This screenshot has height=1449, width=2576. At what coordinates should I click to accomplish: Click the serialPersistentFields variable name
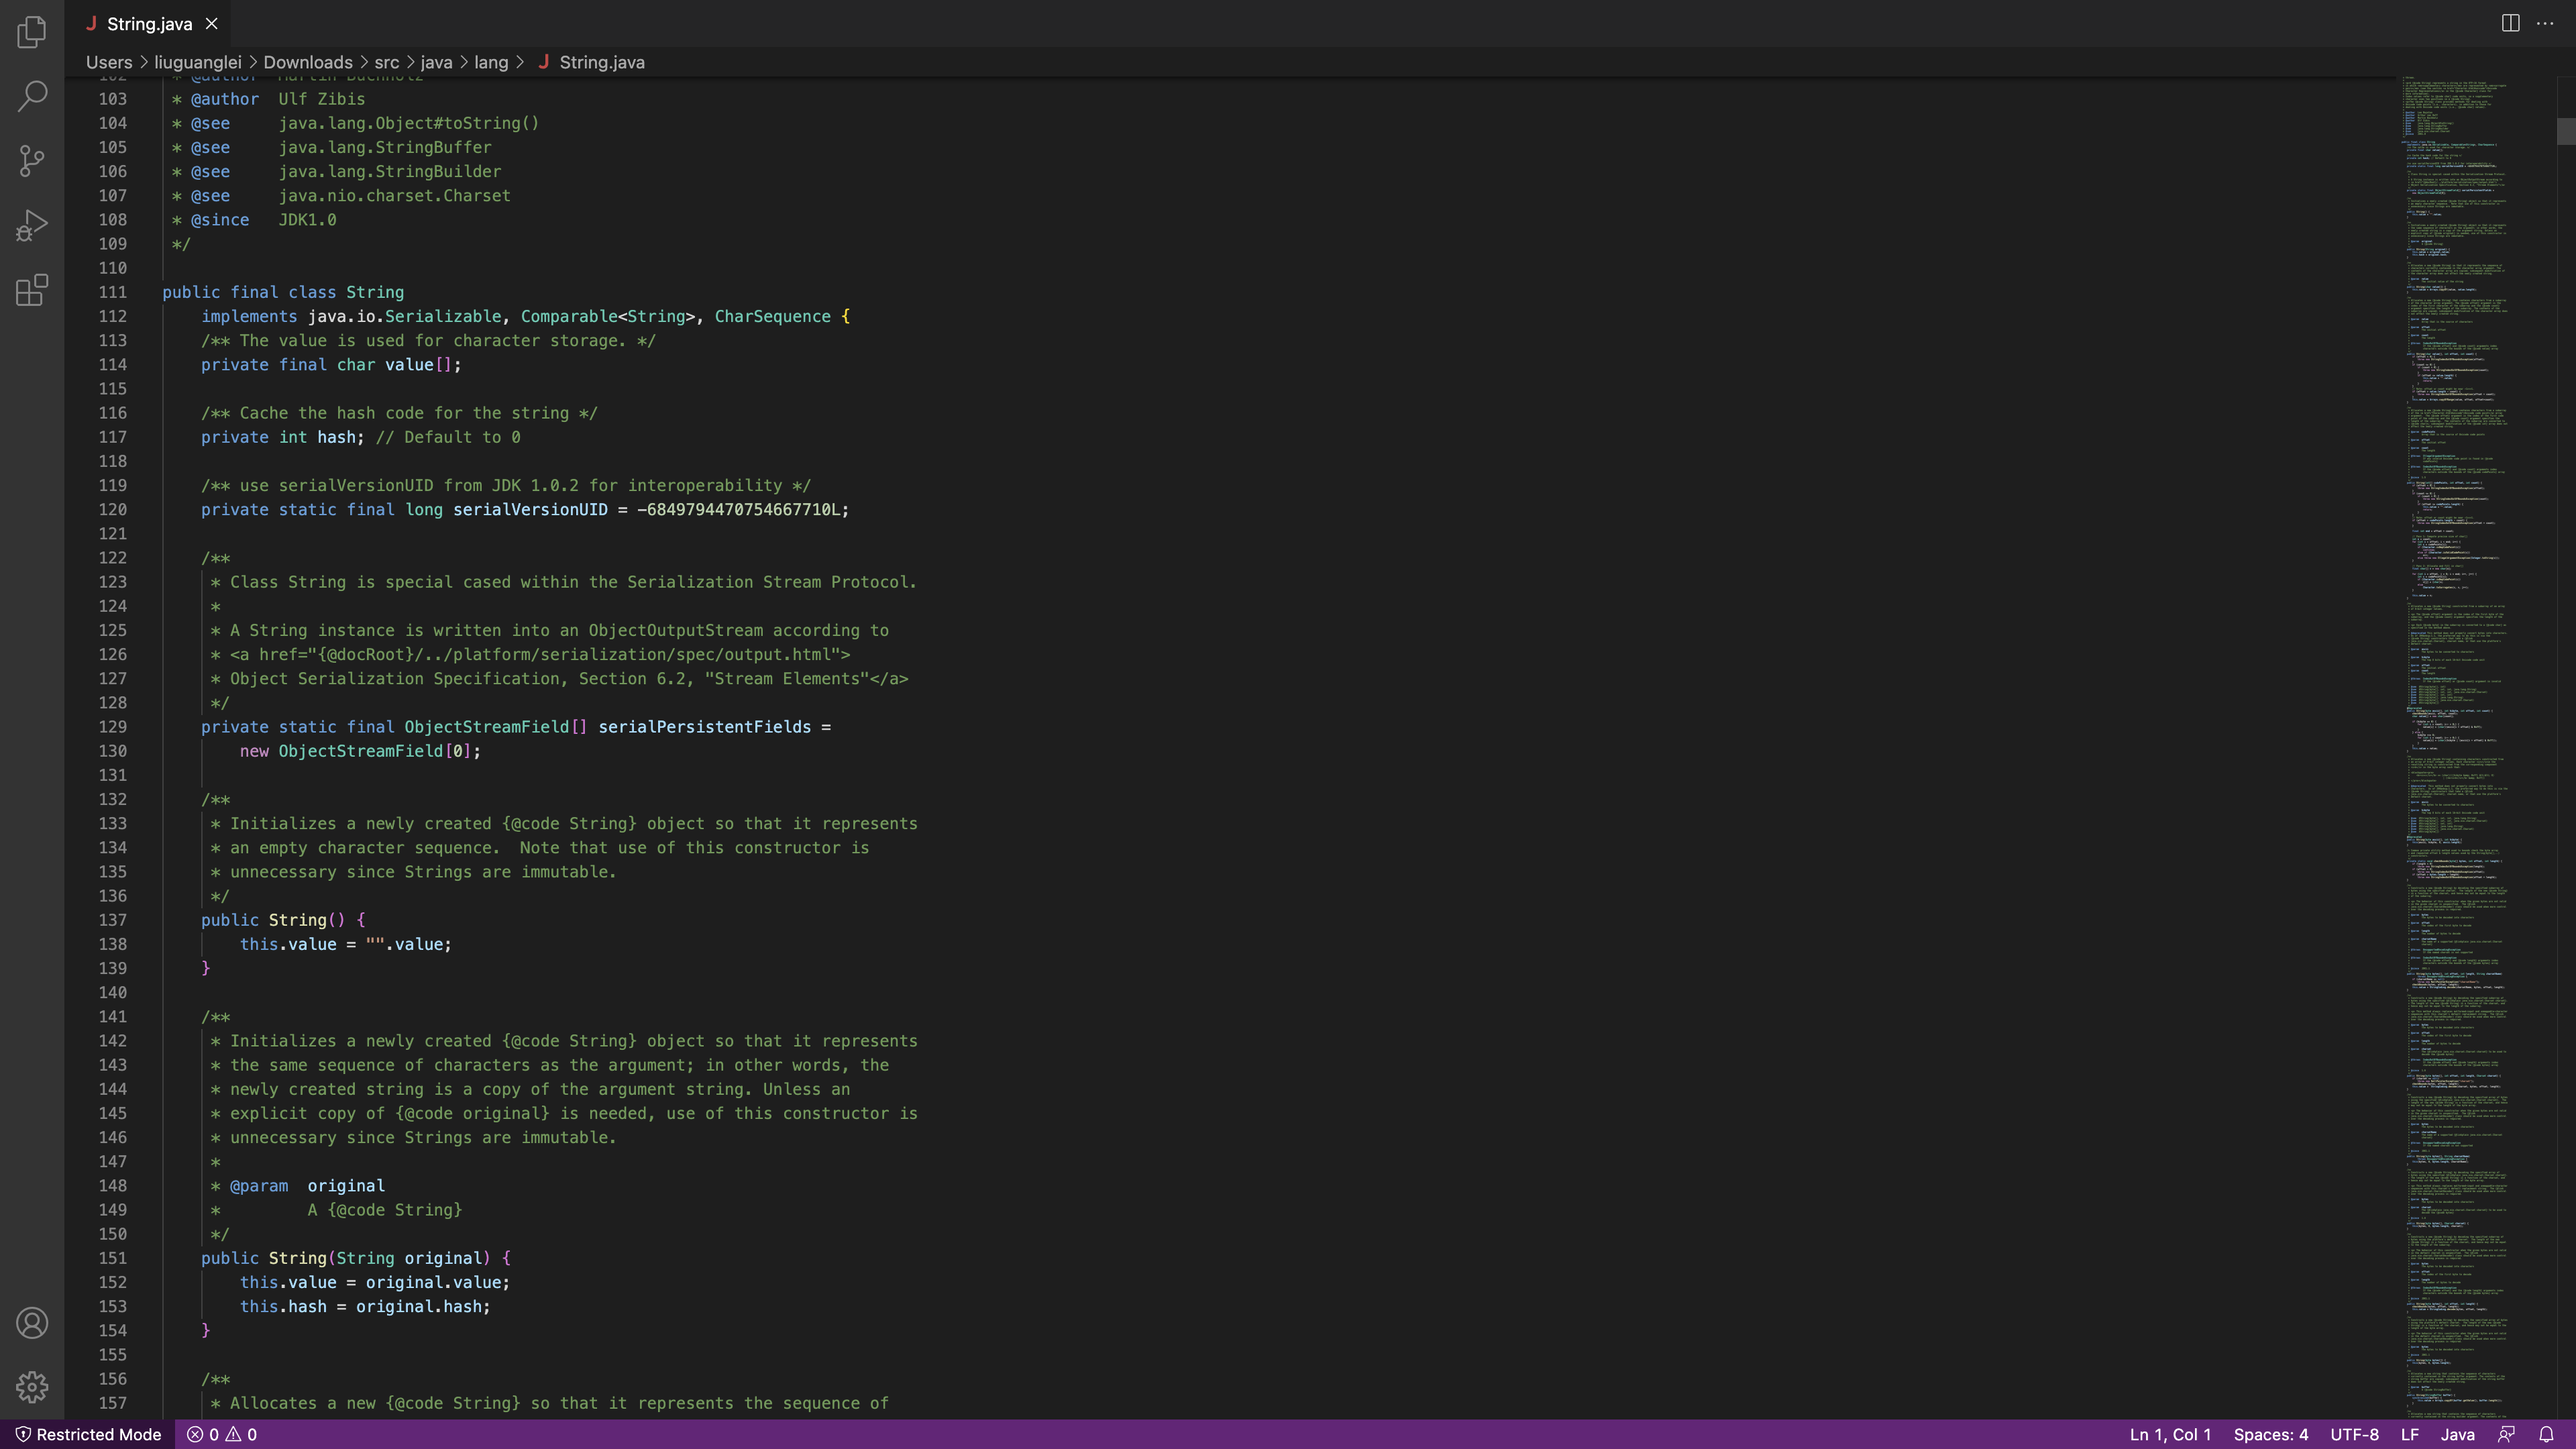pyautogui.click(x=705, y=727)
